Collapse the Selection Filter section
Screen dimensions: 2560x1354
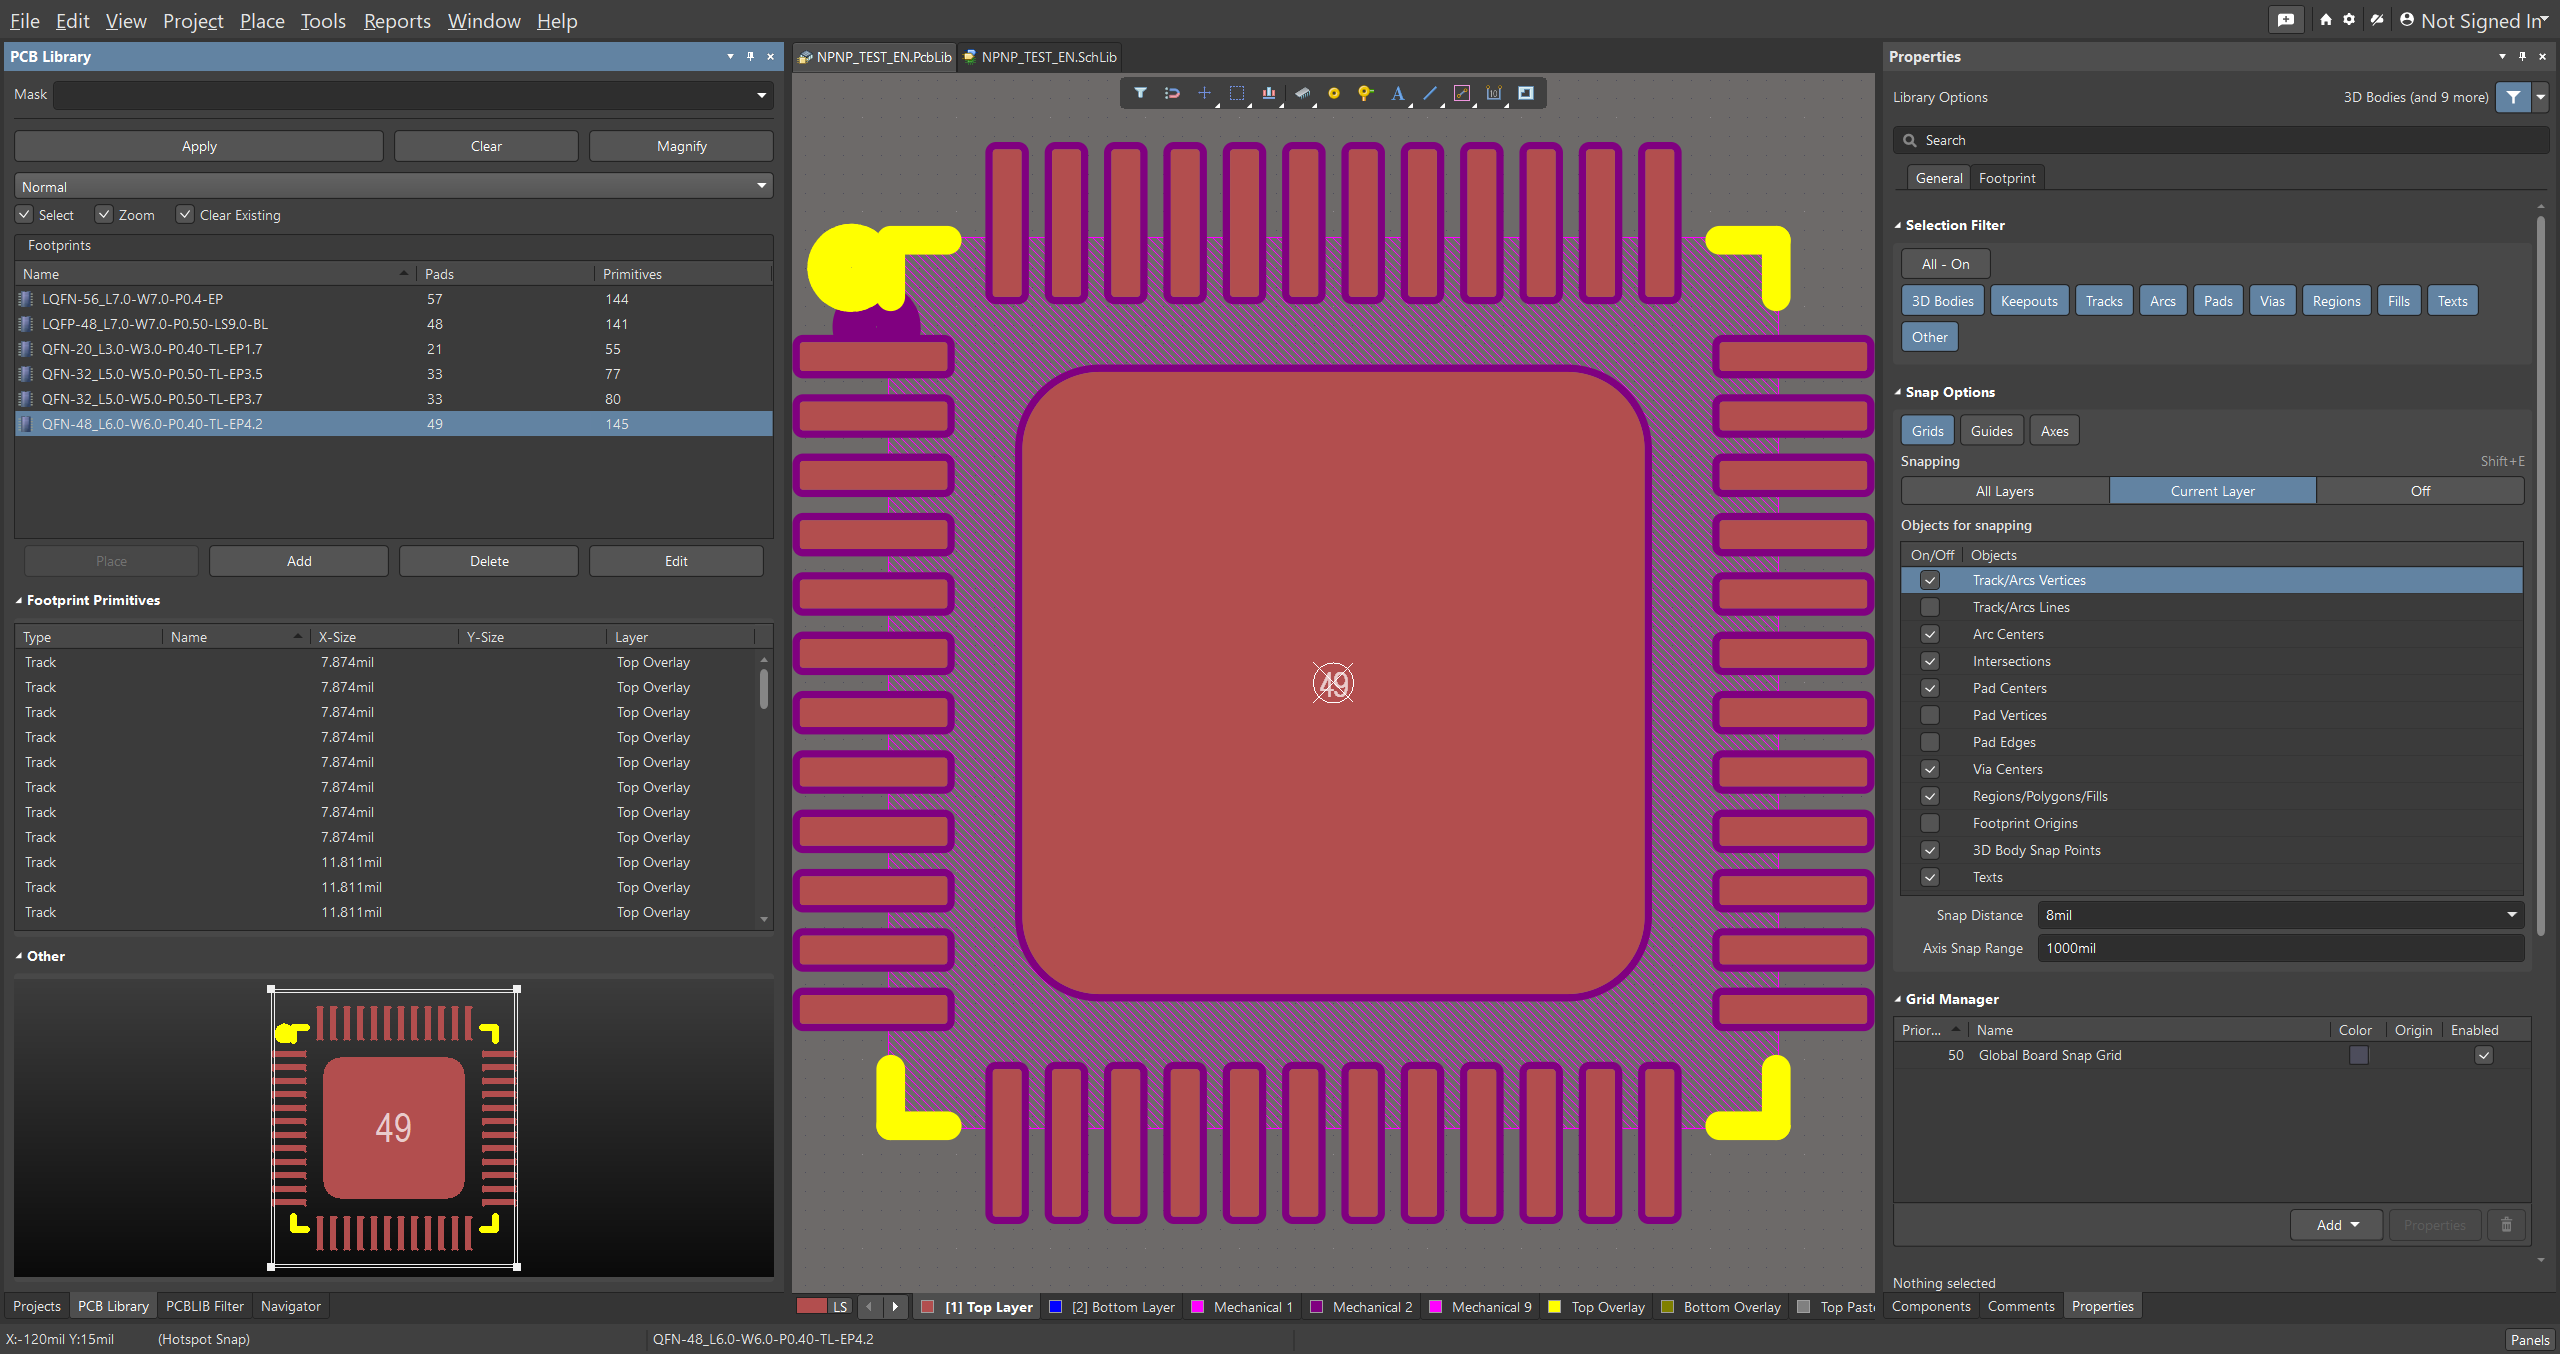click(1898, 226)
